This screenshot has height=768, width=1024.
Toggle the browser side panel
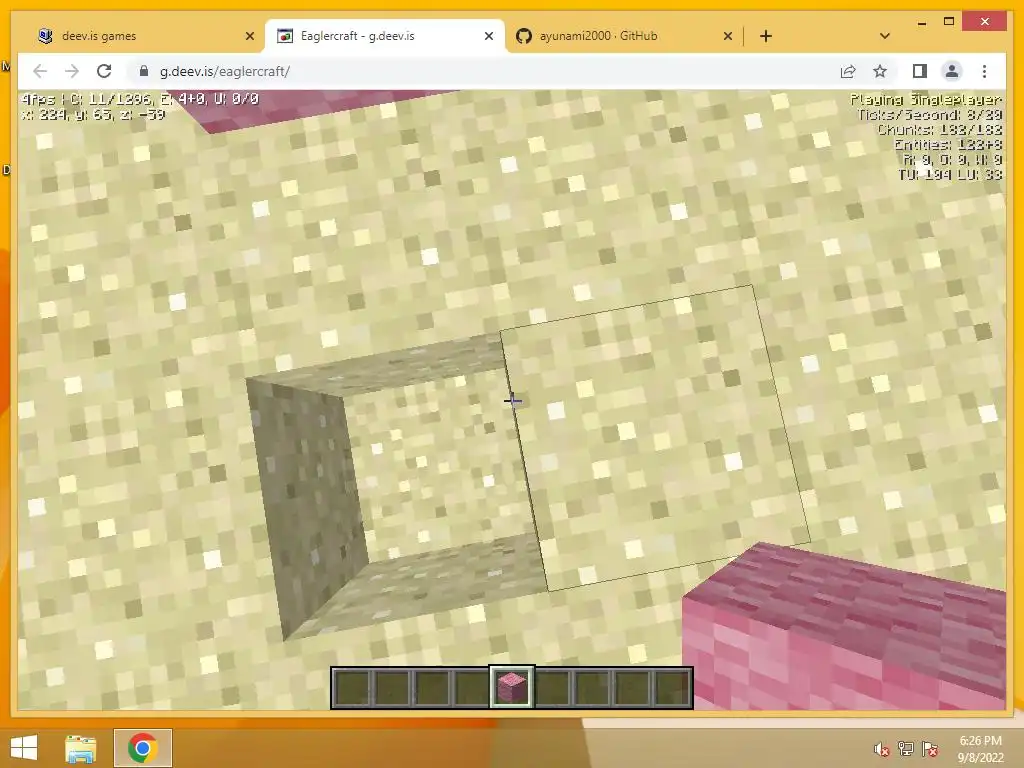click(x=920, y=71)
